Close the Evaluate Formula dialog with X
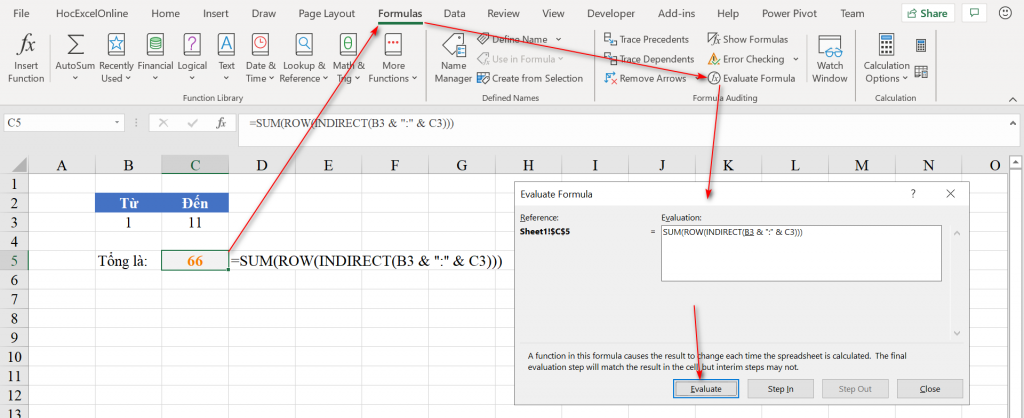 coord(950,193)
